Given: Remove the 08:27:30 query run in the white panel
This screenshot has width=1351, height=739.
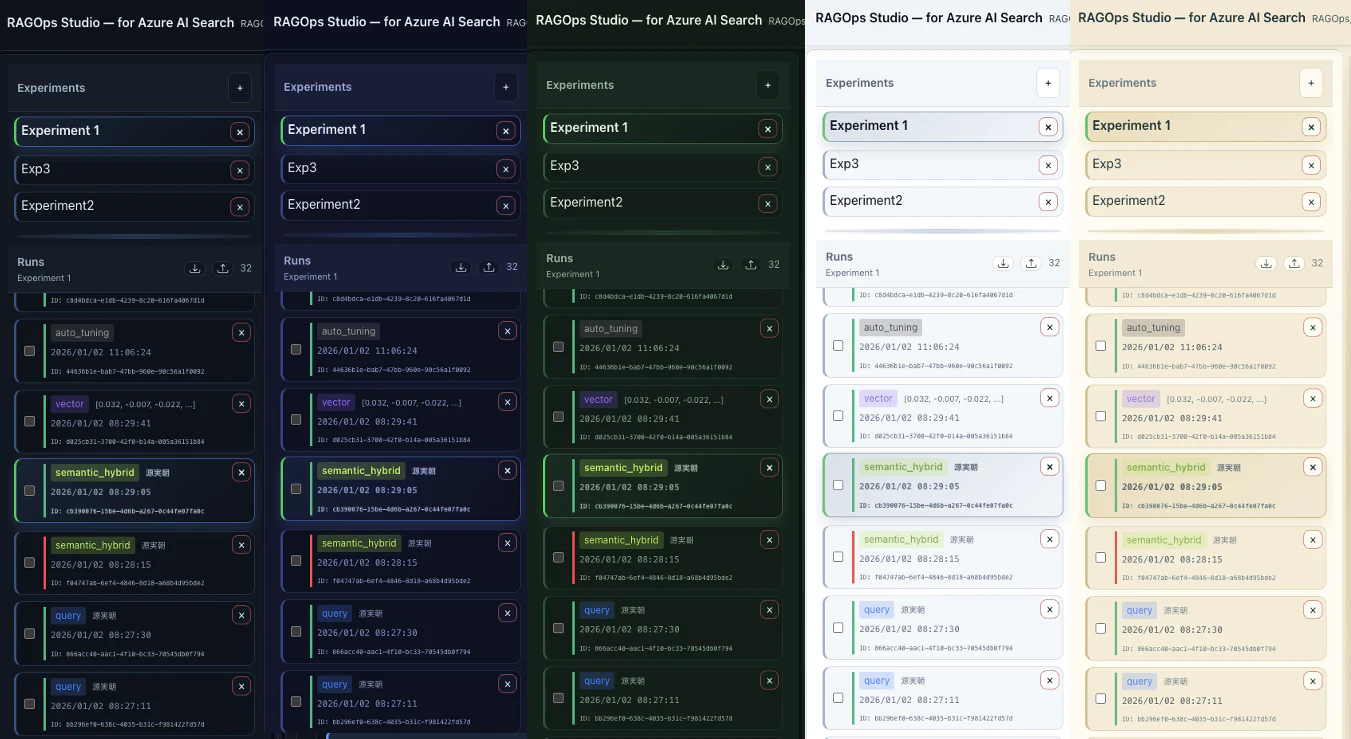Looking at the screenshot, I should [1049, 609].
